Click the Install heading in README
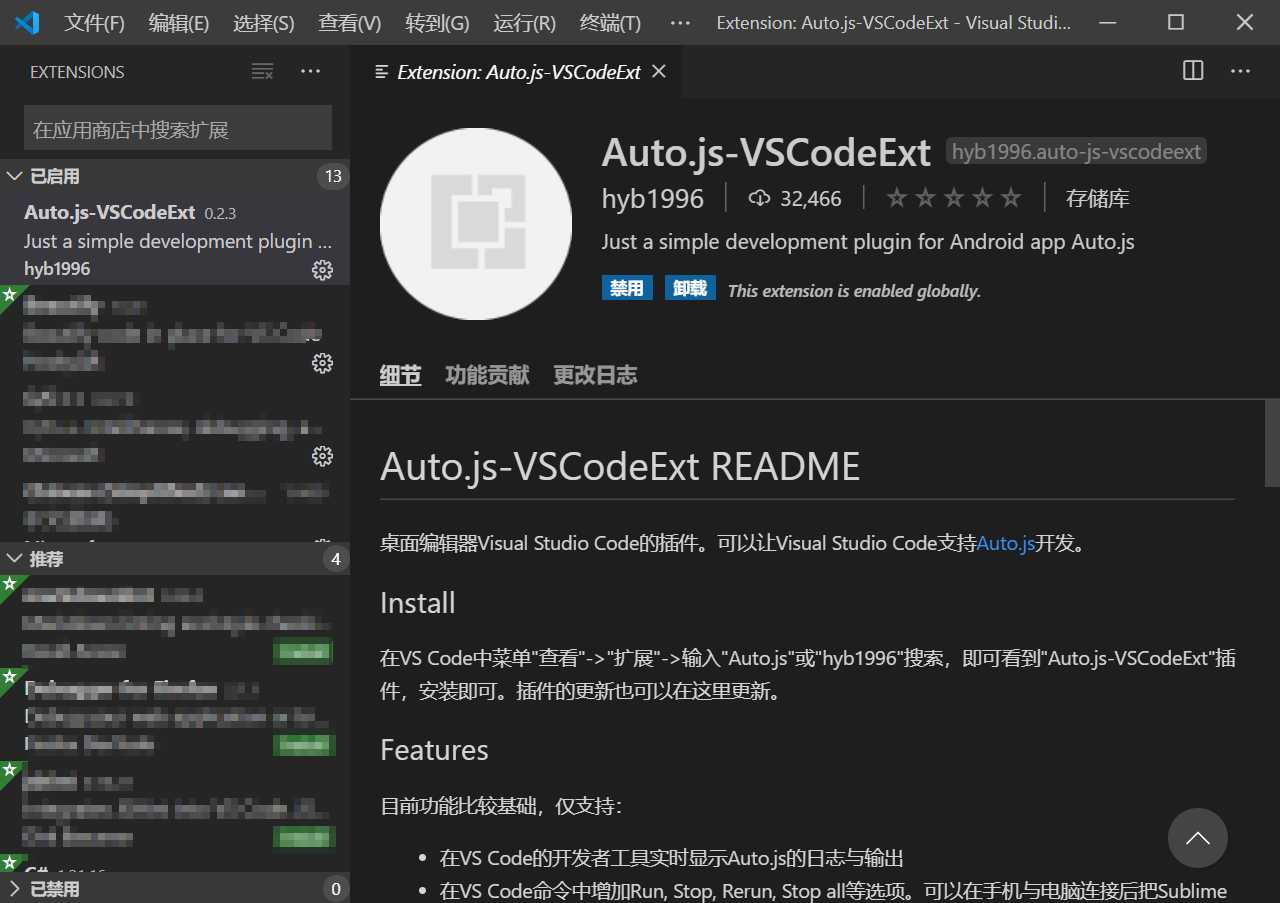The width and height of the screenshot is (1280, 903). pos(418,603)
